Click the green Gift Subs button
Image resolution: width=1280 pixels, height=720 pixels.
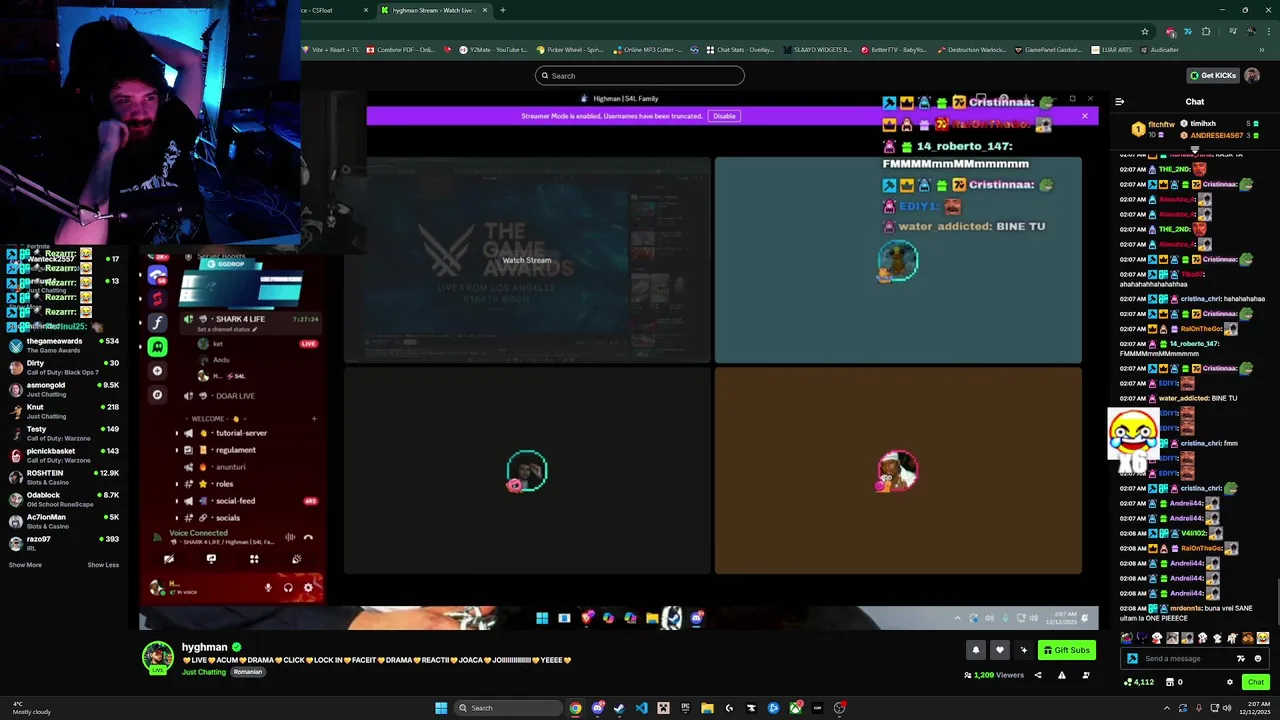(x=1067, y=650)
